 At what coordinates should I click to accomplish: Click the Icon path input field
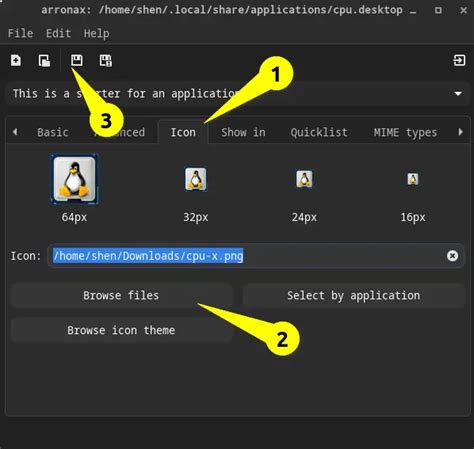coord(256,256)
